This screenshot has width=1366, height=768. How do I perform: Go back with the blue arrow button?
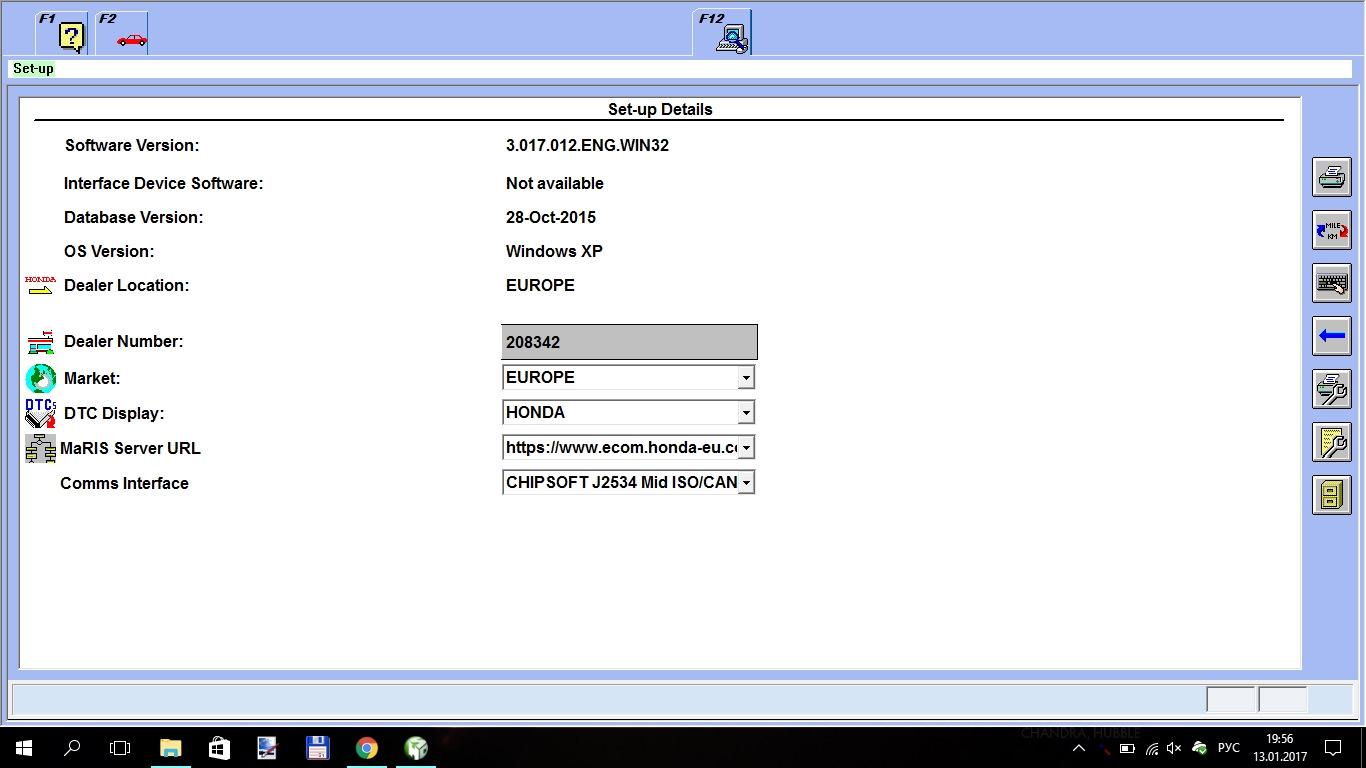1331,336
